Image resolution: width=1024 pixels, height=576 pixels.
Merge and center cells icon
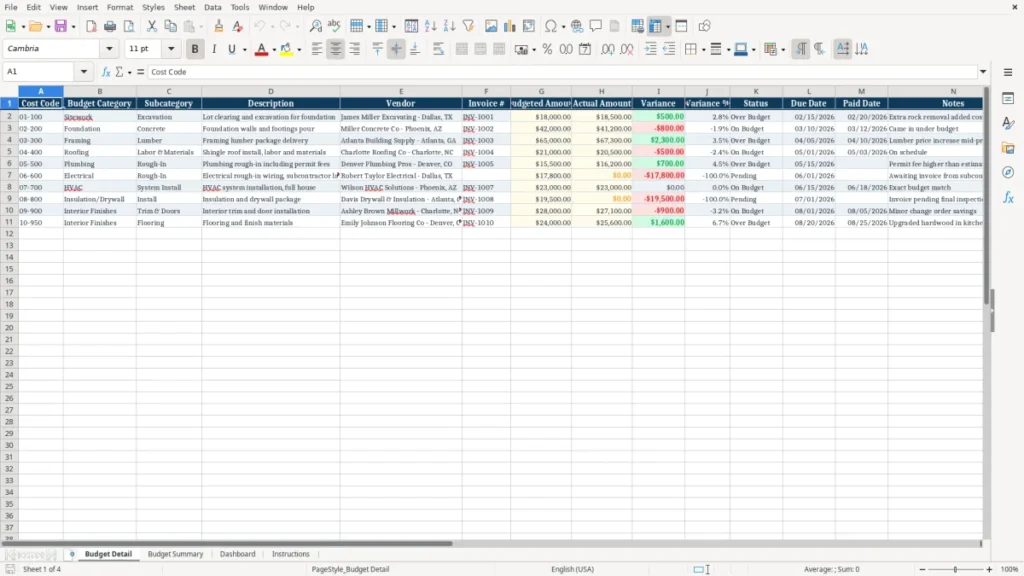coord(462,49)
